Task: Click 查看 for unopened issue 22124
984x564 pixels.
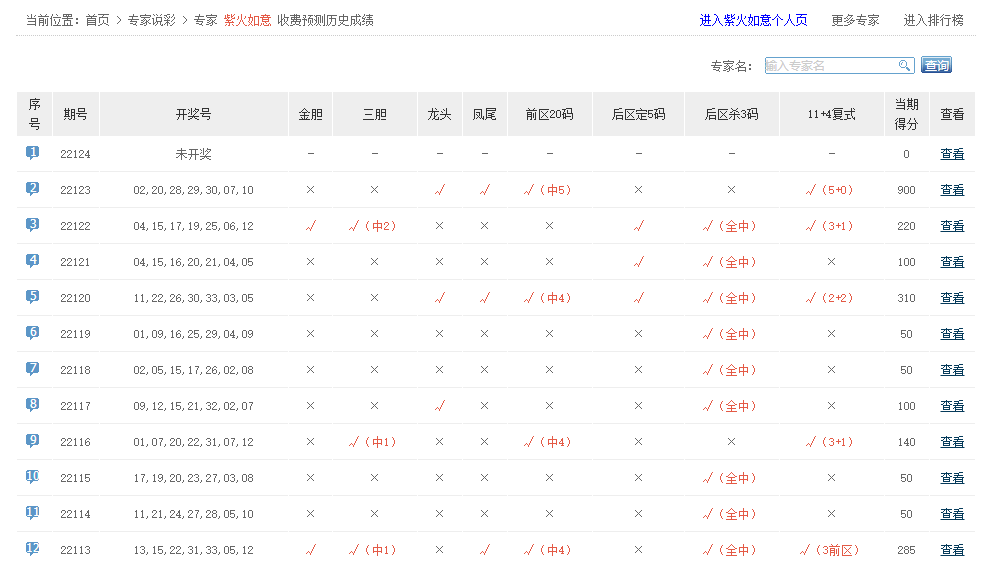Action: (x=952, y=154)
